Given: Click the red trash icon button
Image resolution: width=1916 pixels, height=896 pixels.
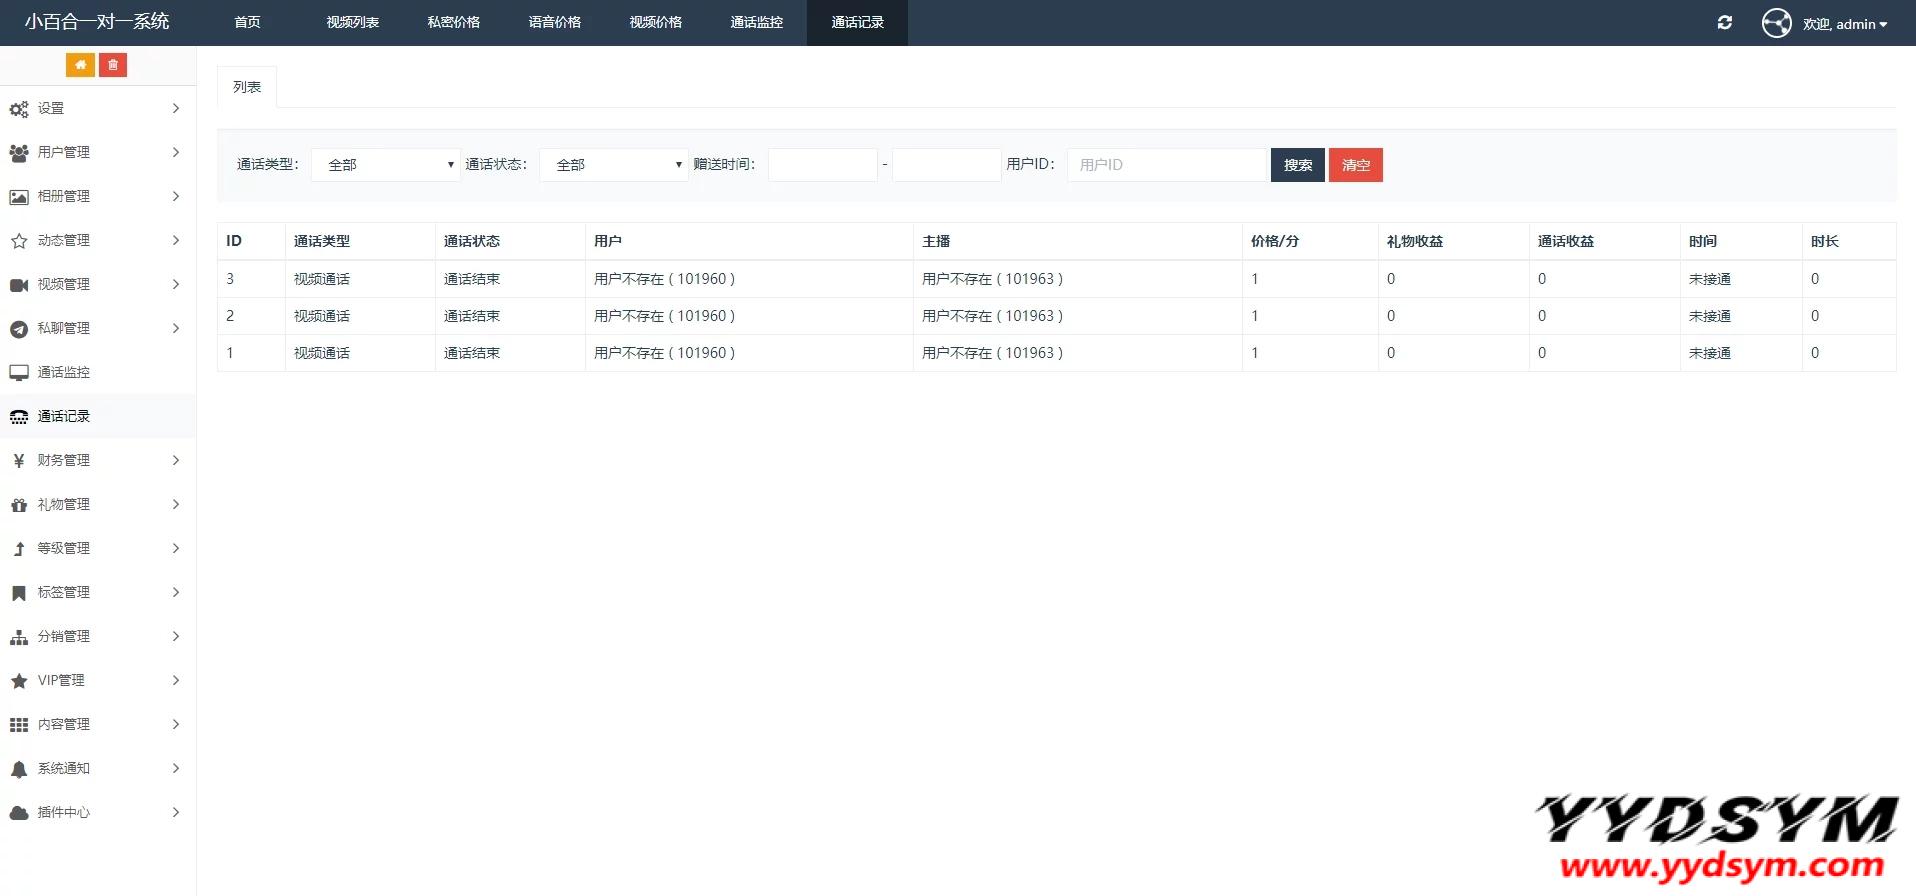Looking at the screenshot, I should [x=113, y=65].
